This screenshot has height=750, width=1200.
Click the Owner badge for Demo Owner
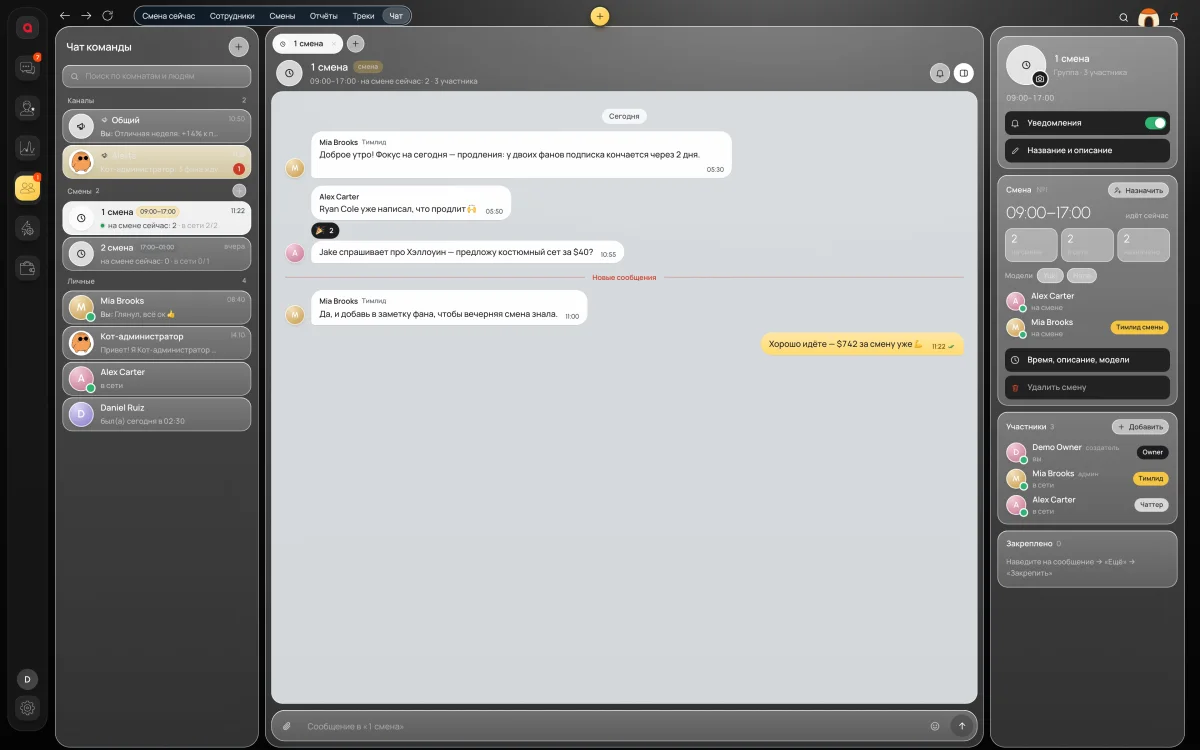(x=1152, y=452)
